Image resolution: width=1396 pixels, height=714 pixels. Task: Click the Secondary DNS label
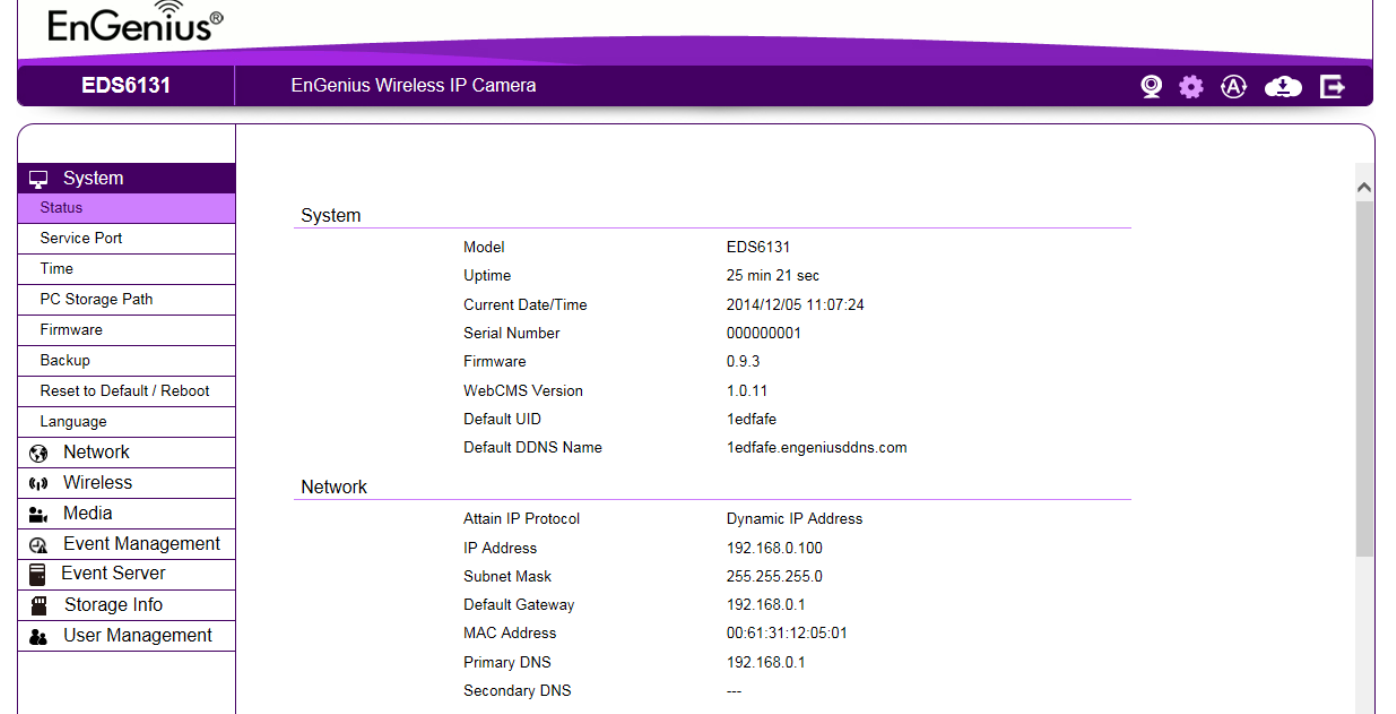(x=517, y=691)
